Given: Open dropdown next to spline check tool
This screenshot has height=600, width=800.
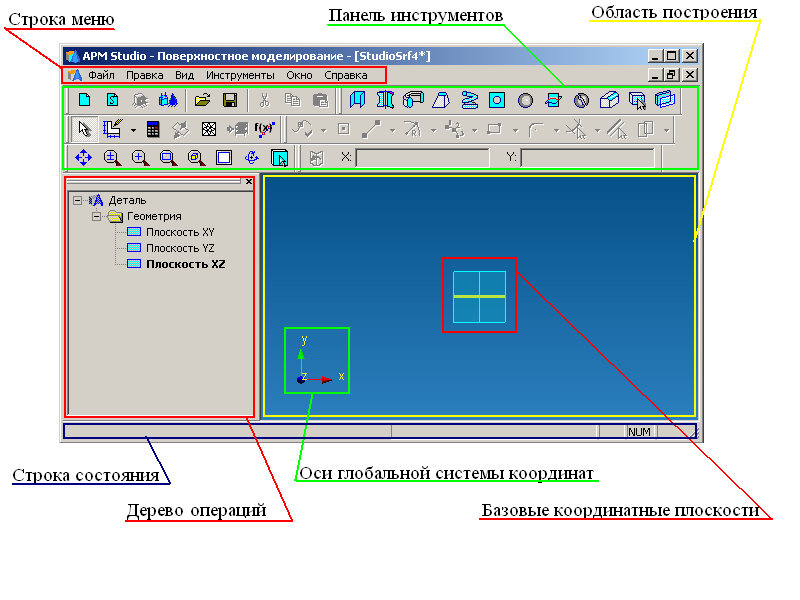Looking at the screenshot, I should [323, 131].
